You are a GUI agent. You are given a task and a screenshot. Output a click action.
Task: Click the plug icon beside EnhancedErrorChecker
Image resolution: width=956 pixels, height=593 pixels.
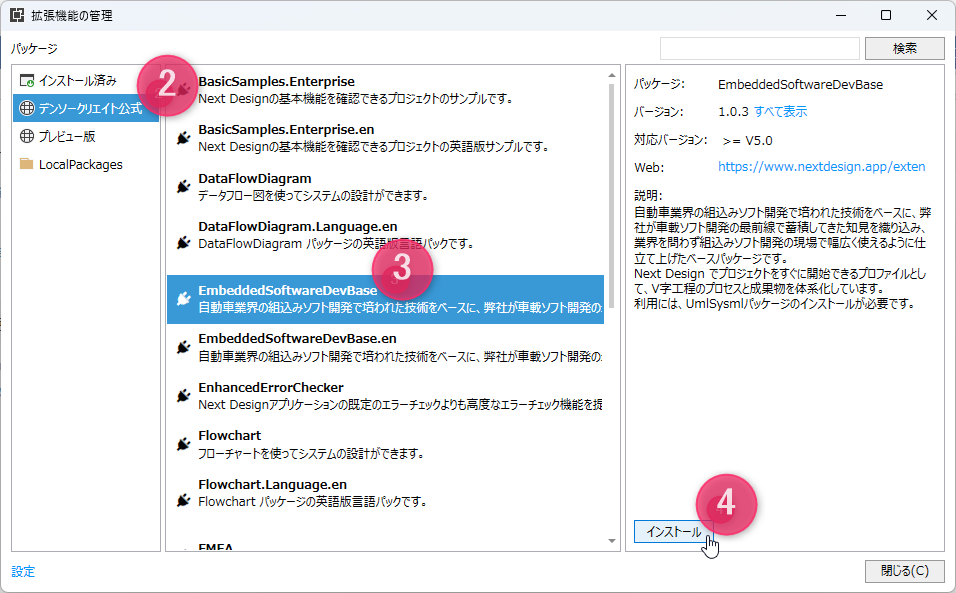[184, 396]
